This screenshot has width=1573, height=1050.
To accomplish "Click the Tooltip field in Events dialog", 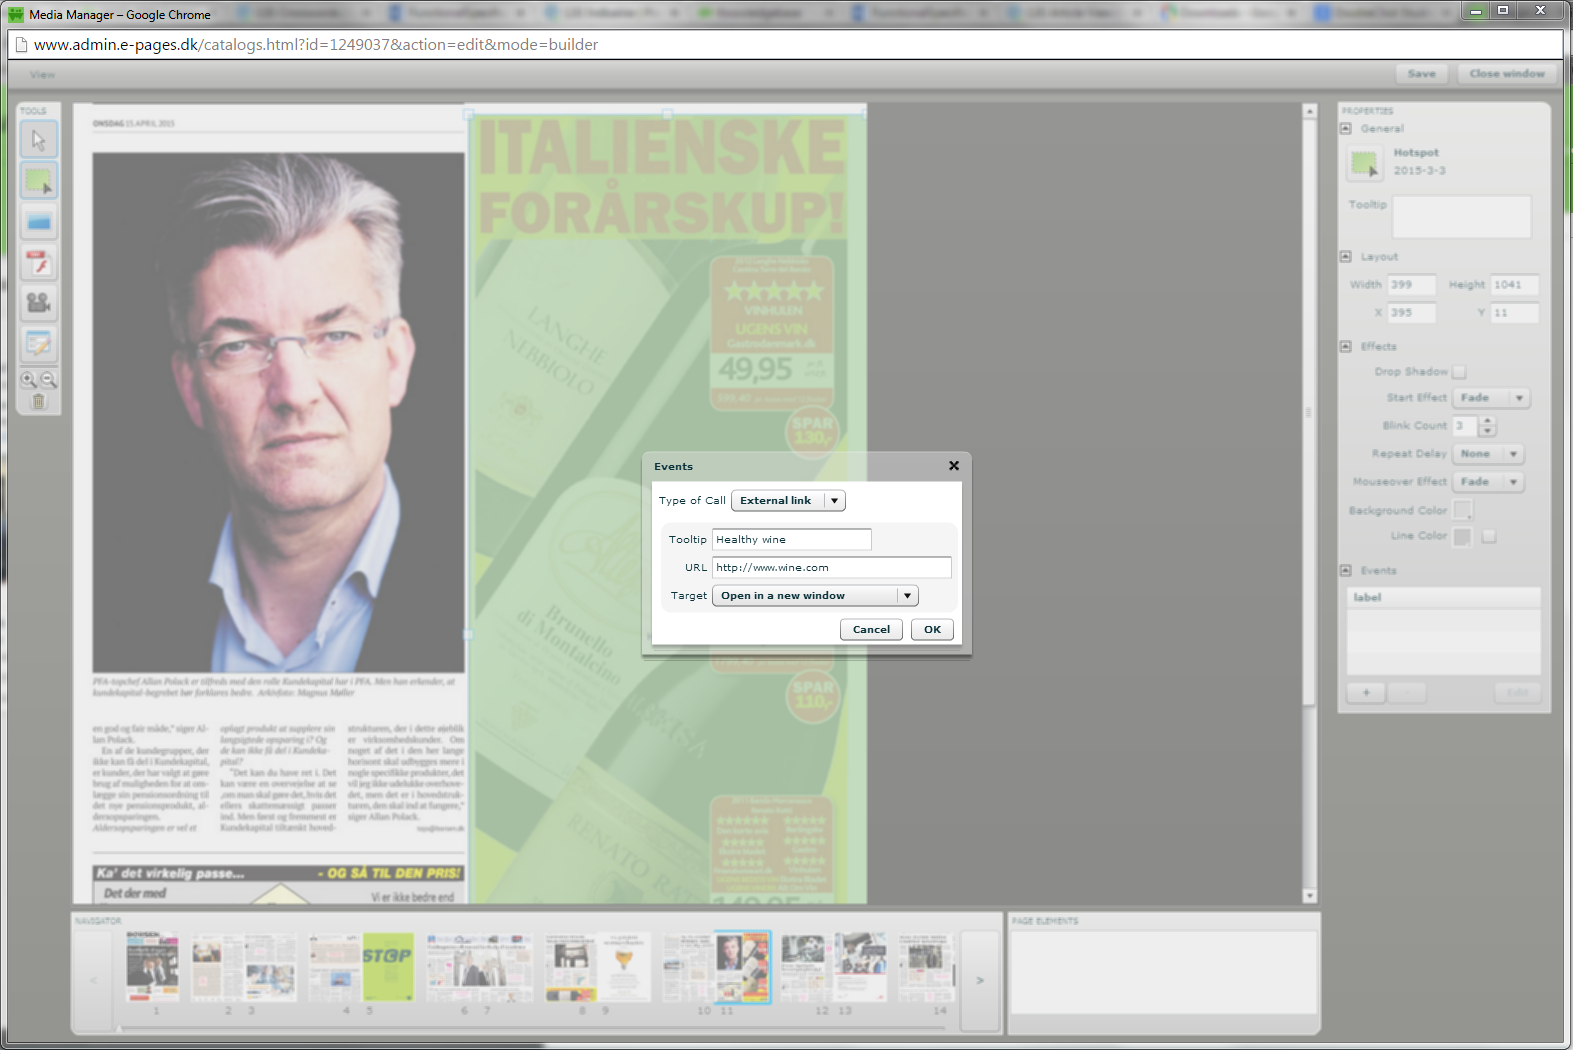I will pyautogui.click(x=792, y=540).
